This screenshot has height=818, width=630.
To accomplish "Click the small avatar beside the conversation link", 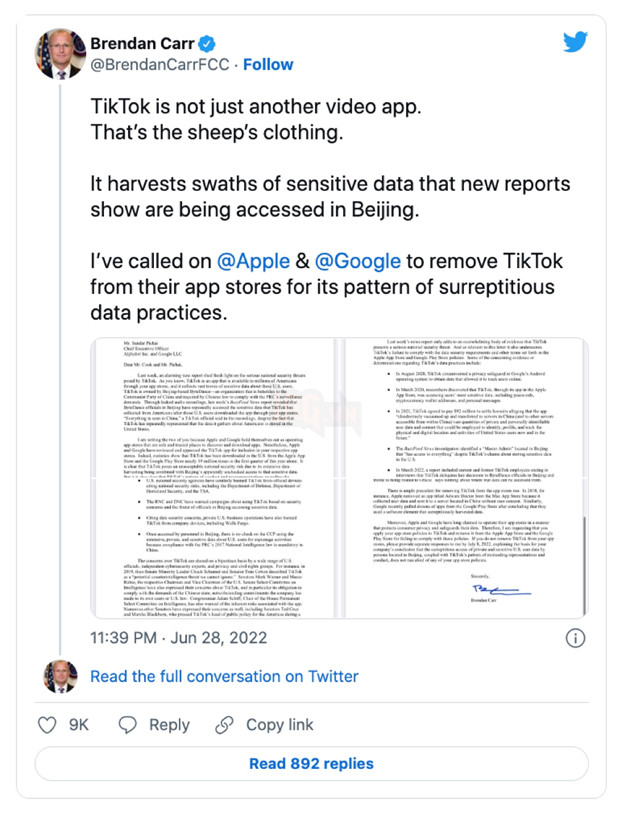I will (x=60, y=677).
